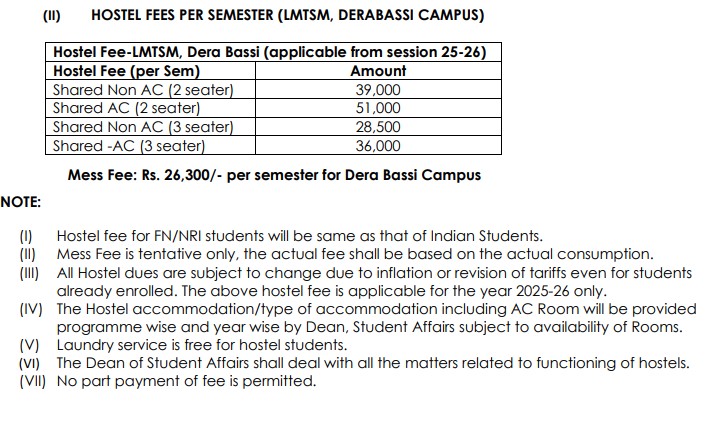Select note (I) about FN/NRI students

pos(300,237)
